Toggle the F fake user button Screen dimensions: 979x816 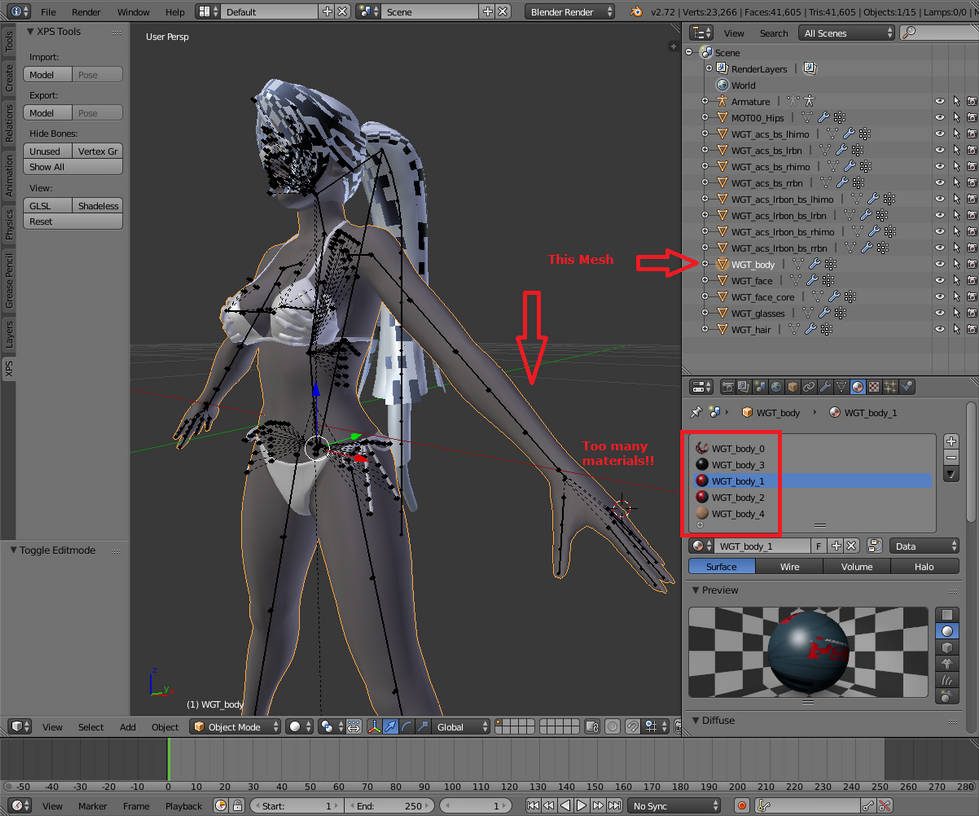[819, 546]
